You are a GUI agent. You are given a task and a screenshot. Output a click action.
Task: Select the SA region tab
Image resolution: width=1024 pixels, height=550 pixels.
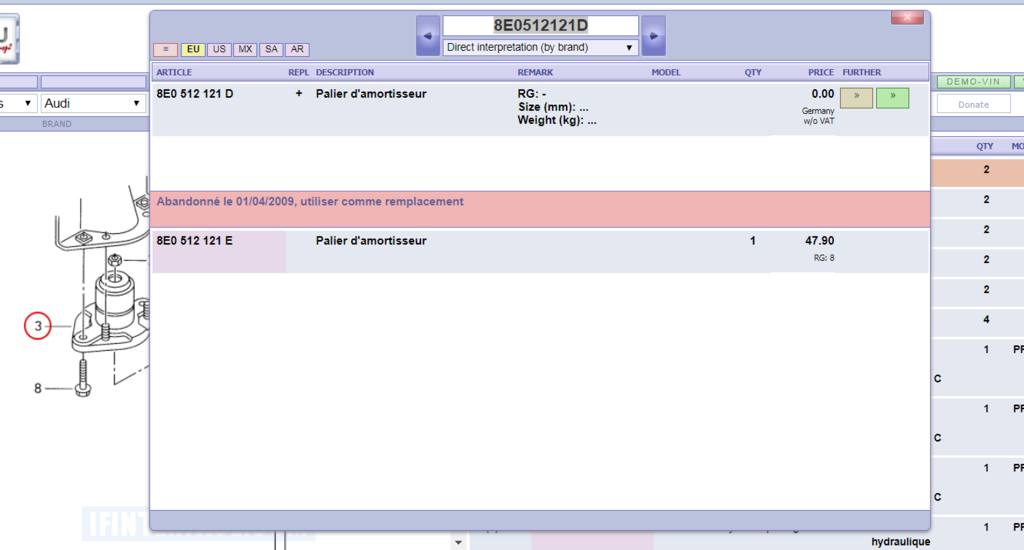tap(271, 49)
